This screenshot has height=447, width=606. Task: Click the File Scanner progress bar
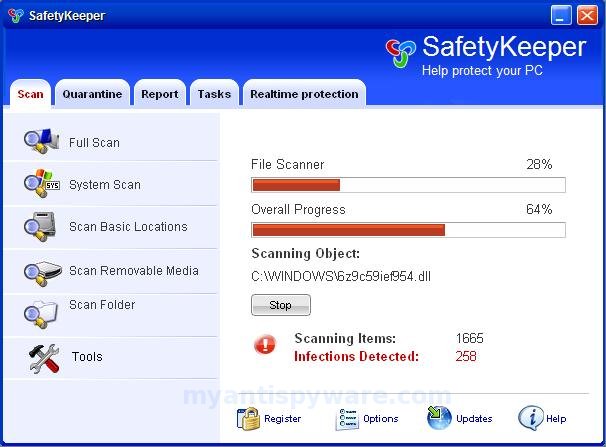(x=409, y=185)
